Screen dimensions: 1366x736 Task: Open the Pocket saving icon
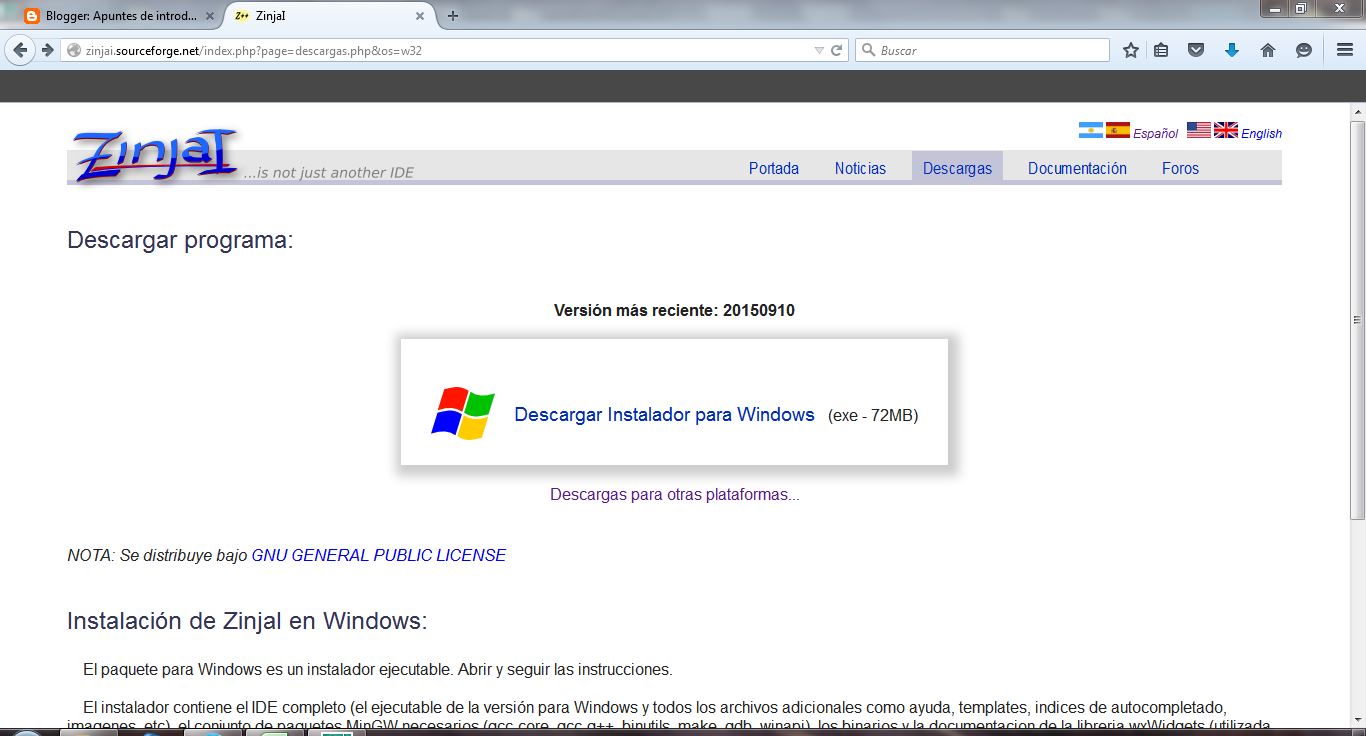(1195, 49)
